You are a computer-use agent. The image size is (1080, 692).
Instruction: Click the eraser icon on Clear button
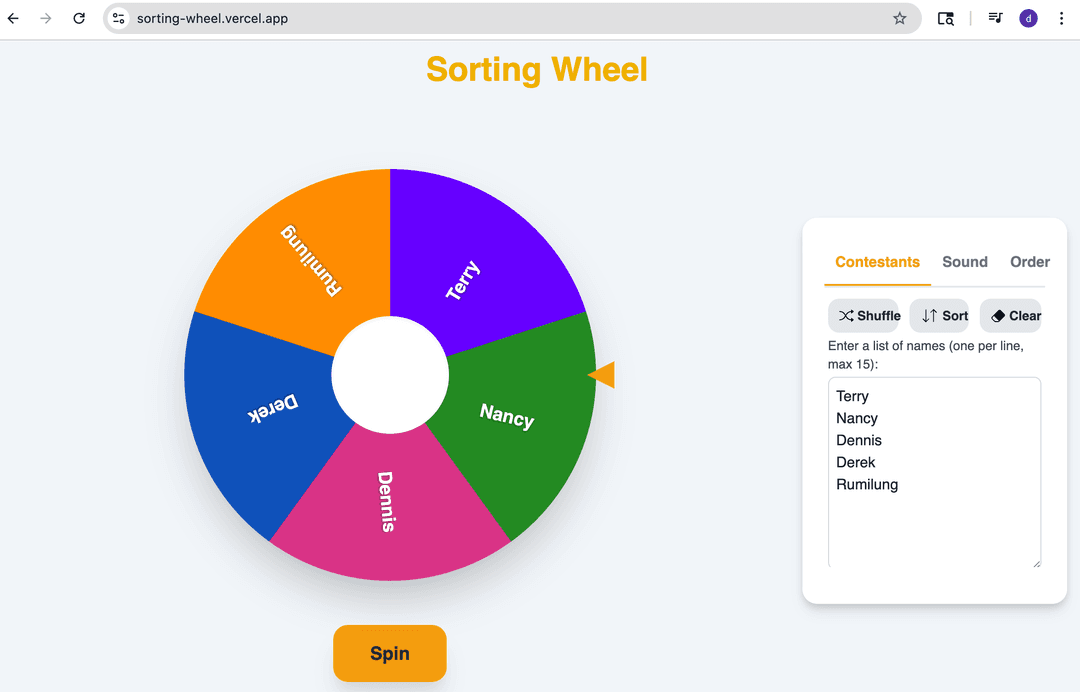(996, 315)
